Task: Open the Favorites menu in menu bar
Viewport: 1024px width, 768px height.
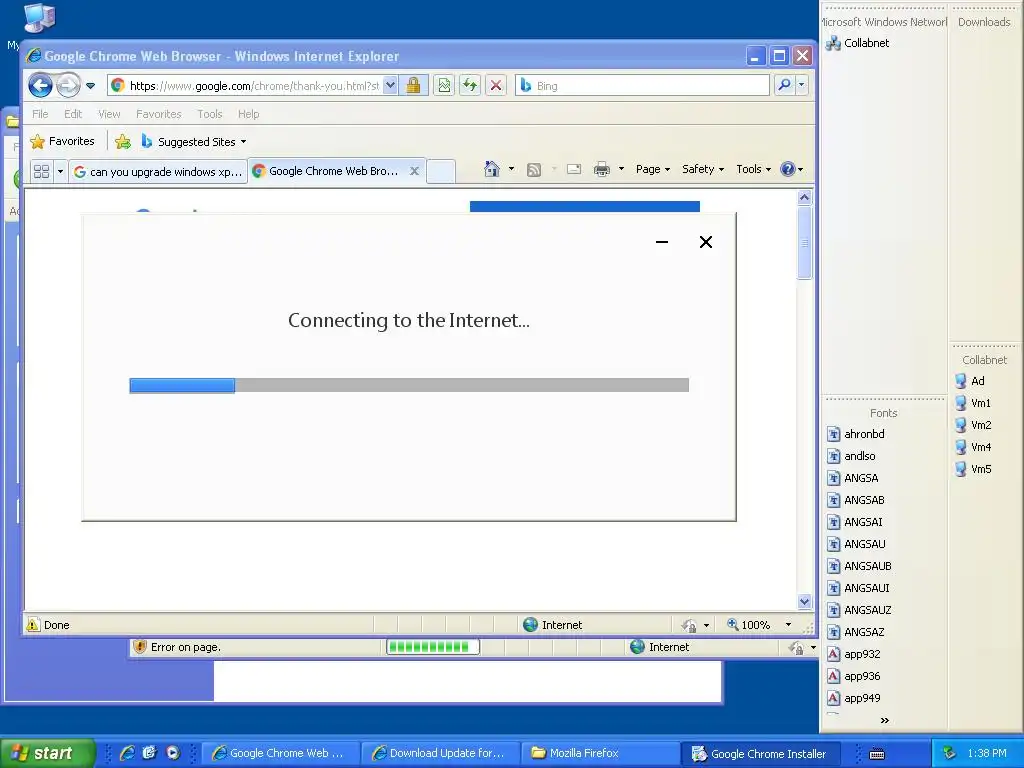Action: click(159, 114)
